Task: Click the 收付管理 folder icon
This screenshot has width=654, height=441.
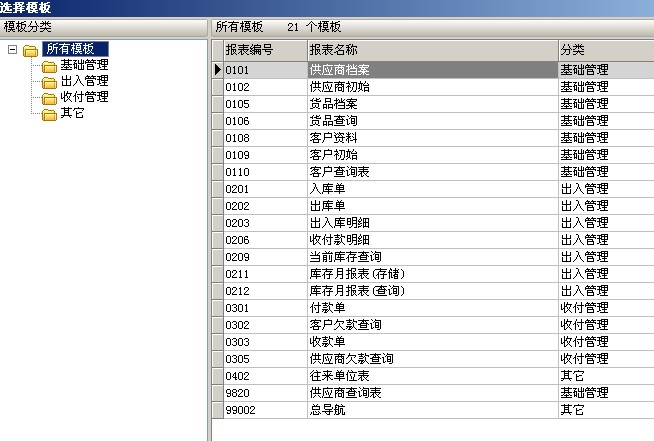Action: [49, 98]
